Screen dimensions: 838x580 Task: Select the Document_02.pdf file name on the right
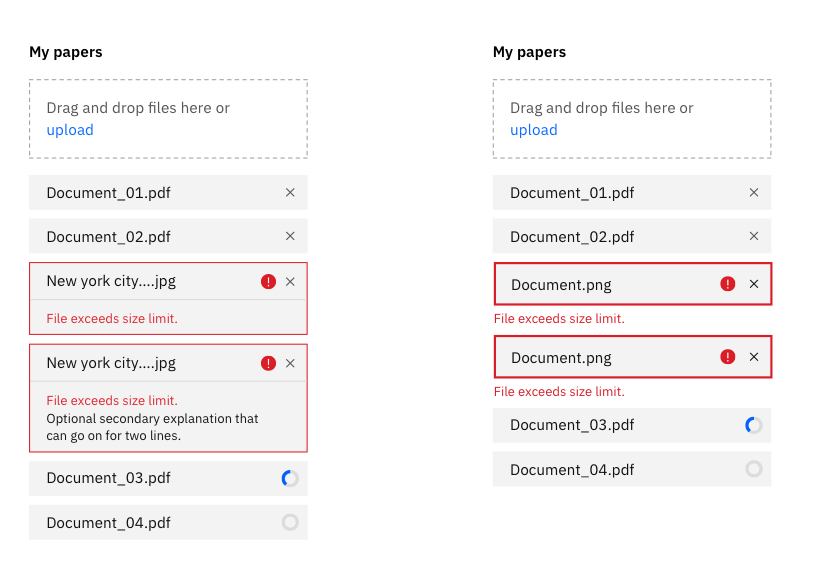(572, 237)
